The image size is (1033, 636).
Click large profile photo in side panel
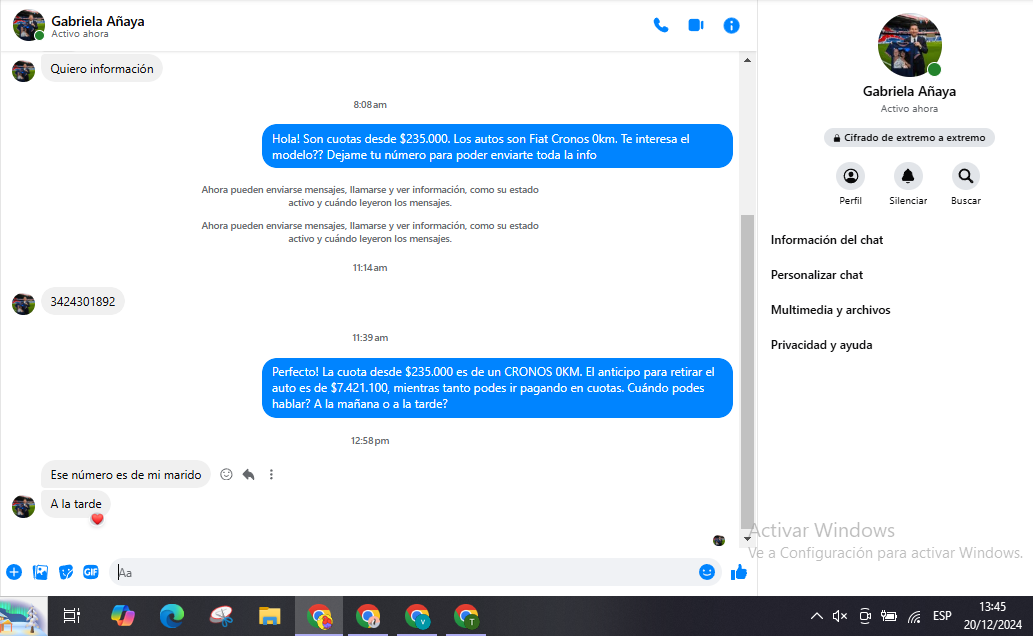click(910, 45)
